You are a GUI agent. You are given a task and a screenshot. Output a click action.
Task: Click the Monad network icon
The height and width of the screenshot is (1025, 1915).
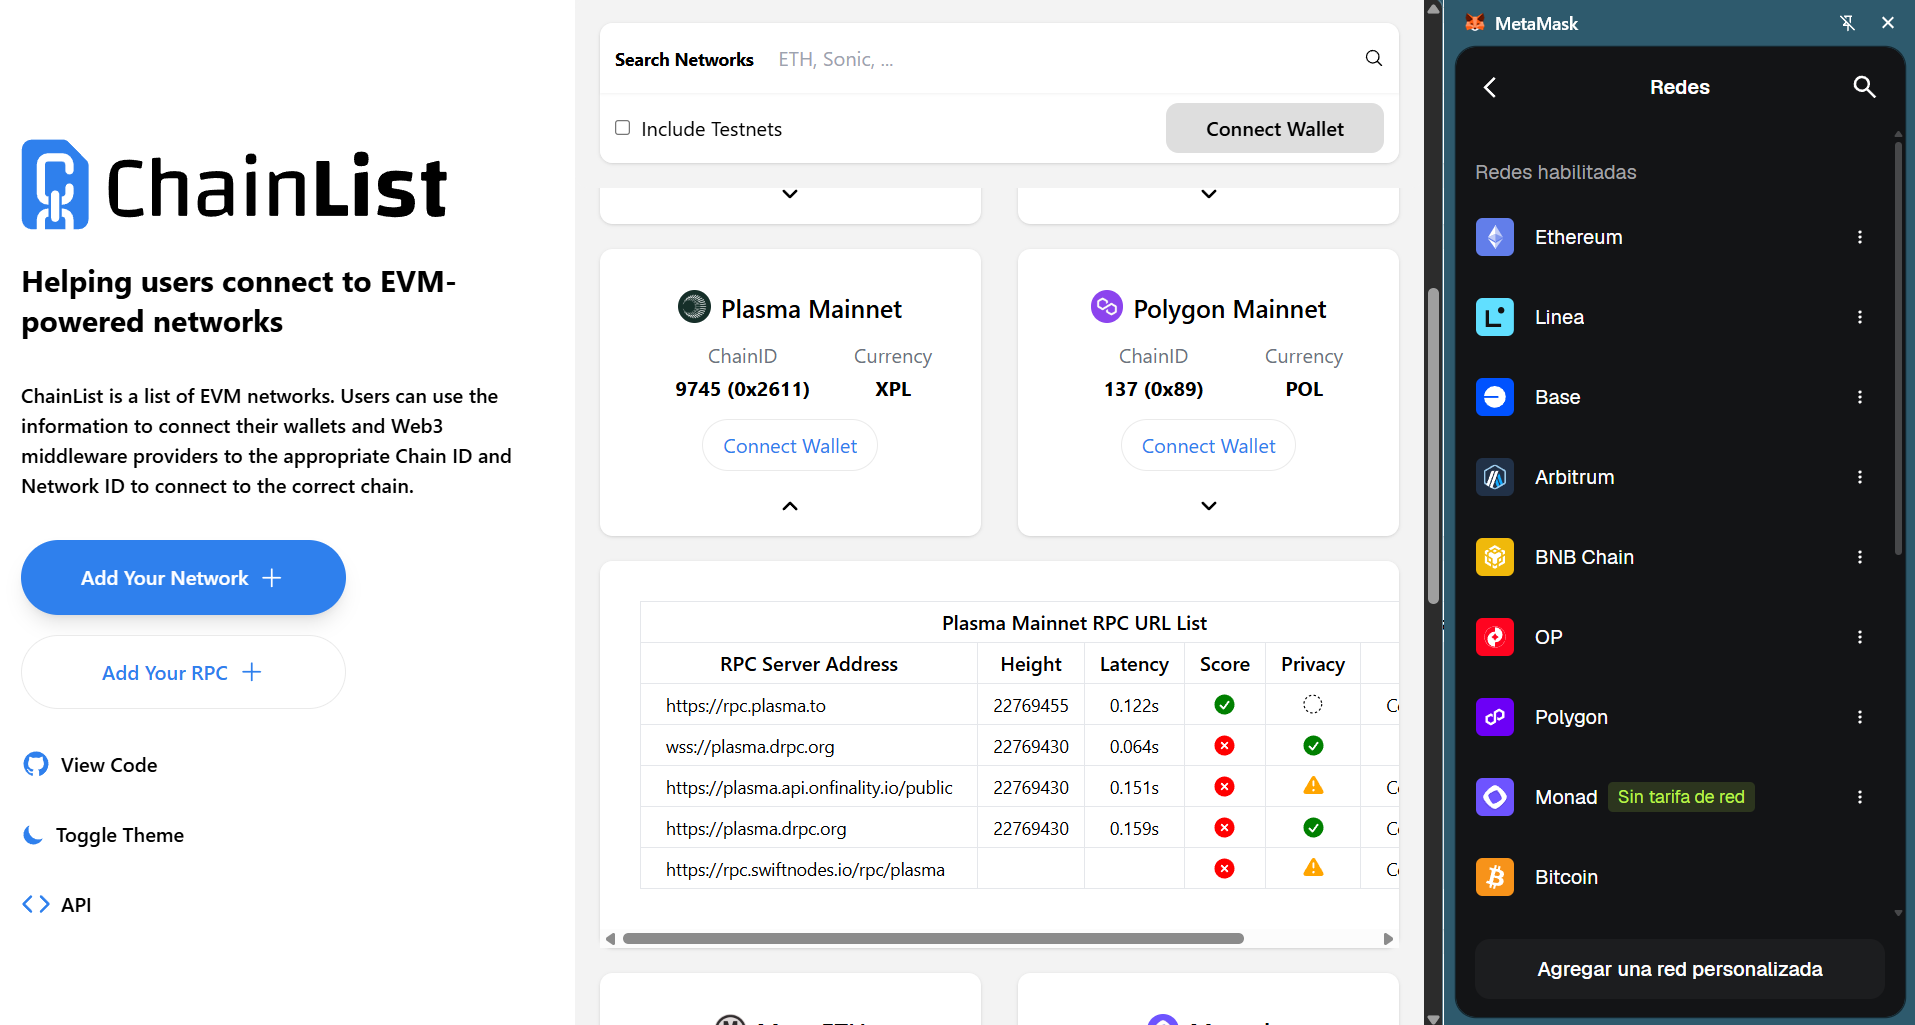tap(1495, 797)
